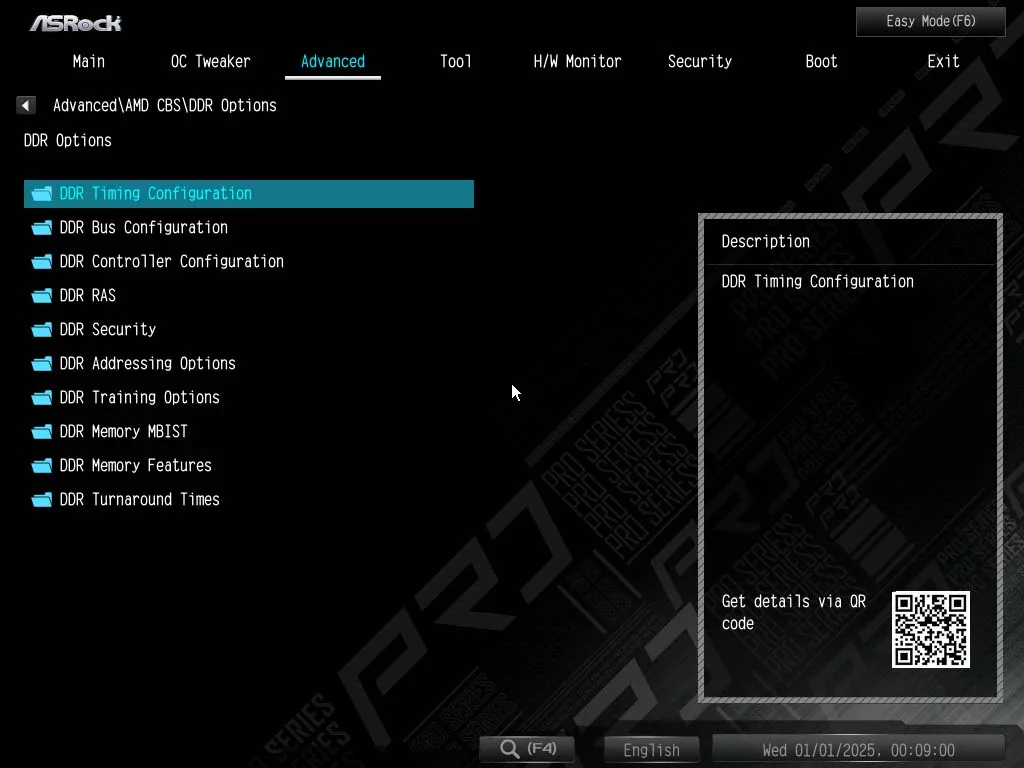Open DDR Controller Configuration submenu
This screenshot has width=1024, height=768.
point(171,262)
